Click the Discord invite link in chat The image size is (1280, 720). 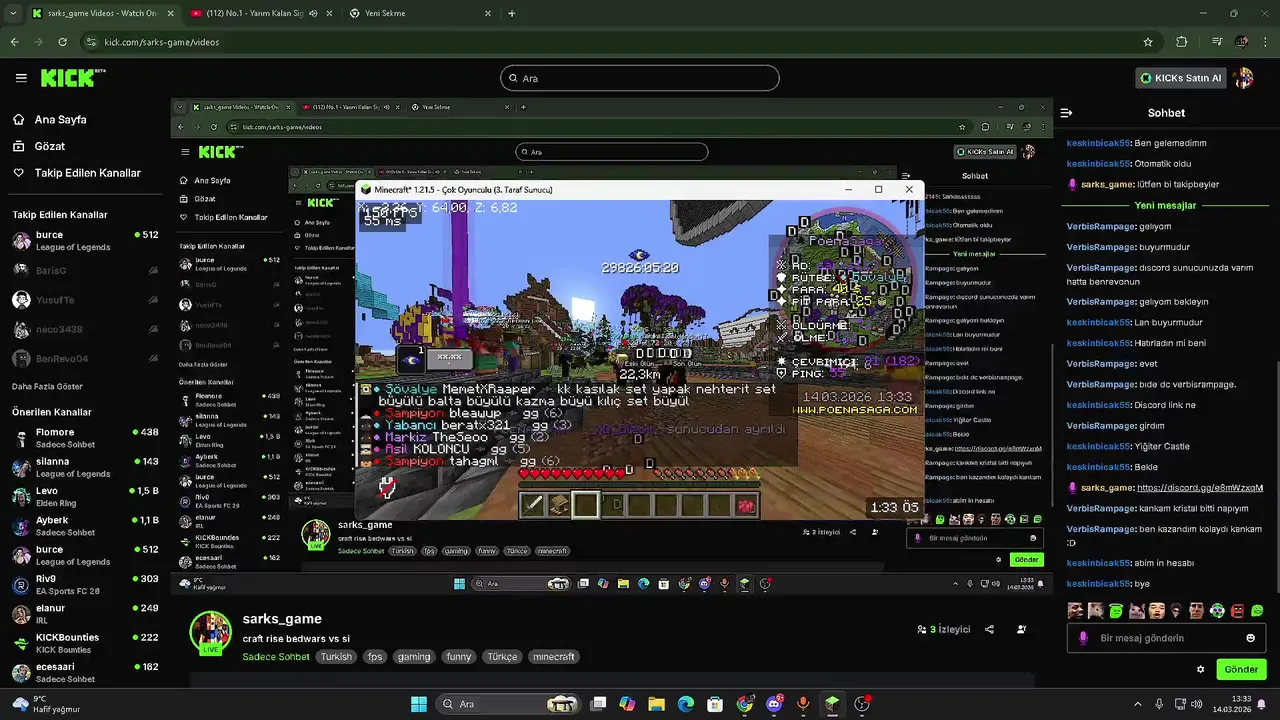click(1200, 488)
